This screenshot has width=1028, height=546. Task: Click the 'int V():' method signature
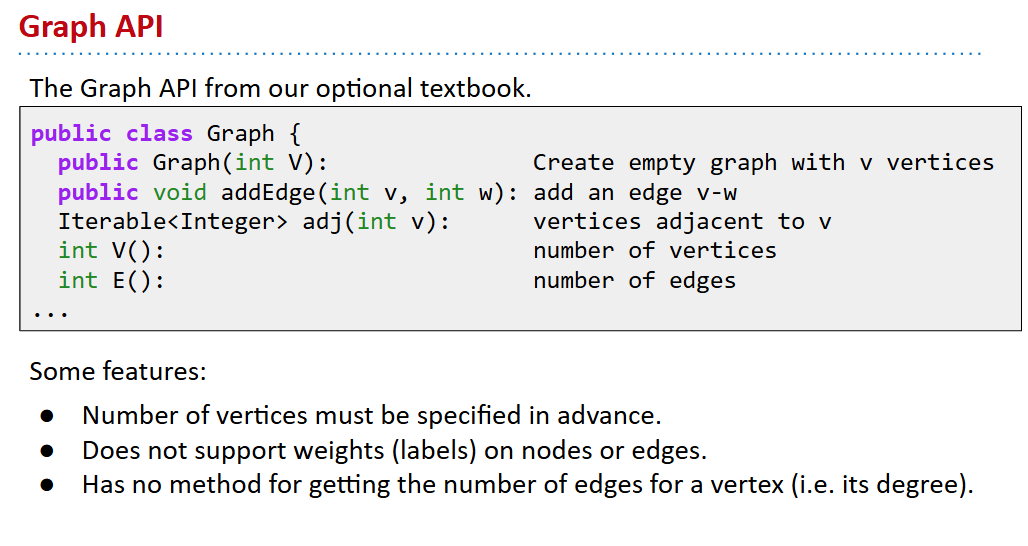pyautogui.click(x=111, y=250)
